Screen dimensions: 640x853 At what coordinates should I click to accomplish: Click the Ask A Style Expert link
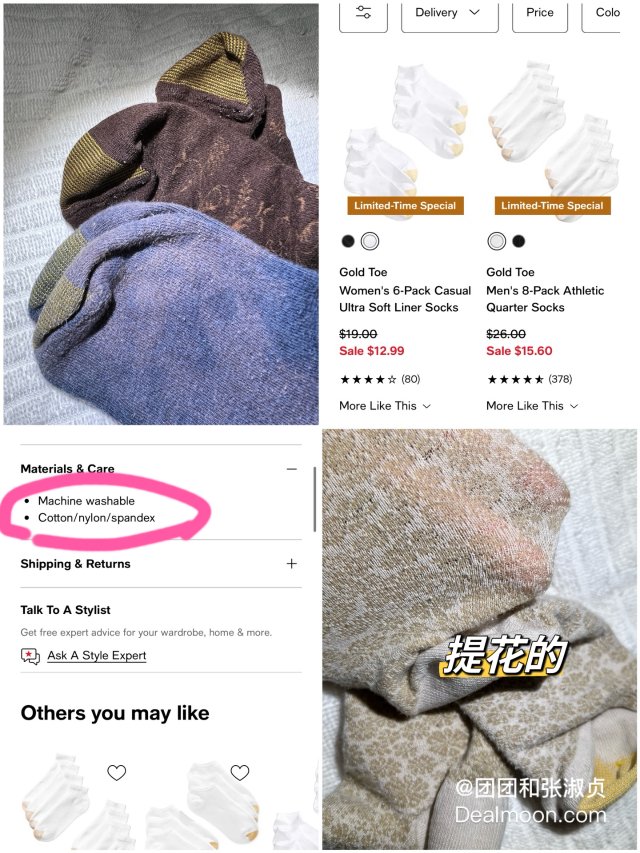(97, 656)
